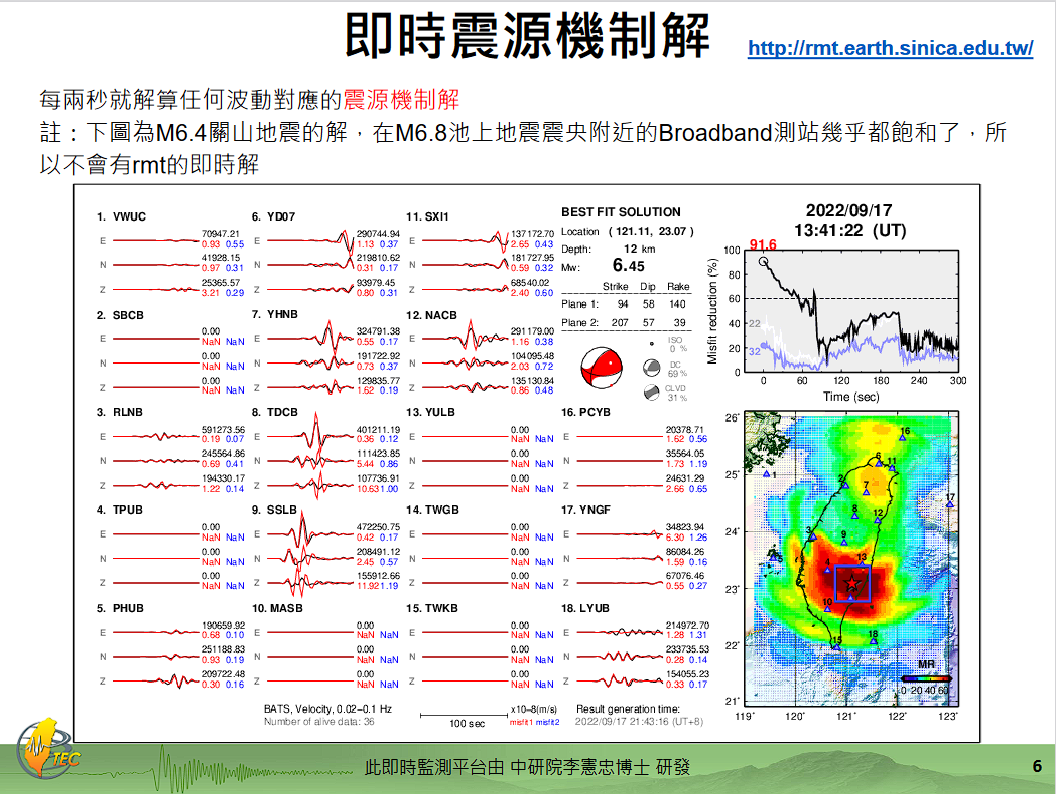The width and height of the screenshot is (1056, 794).
Task: Click station label 11. SXI1
Action: 427,217
